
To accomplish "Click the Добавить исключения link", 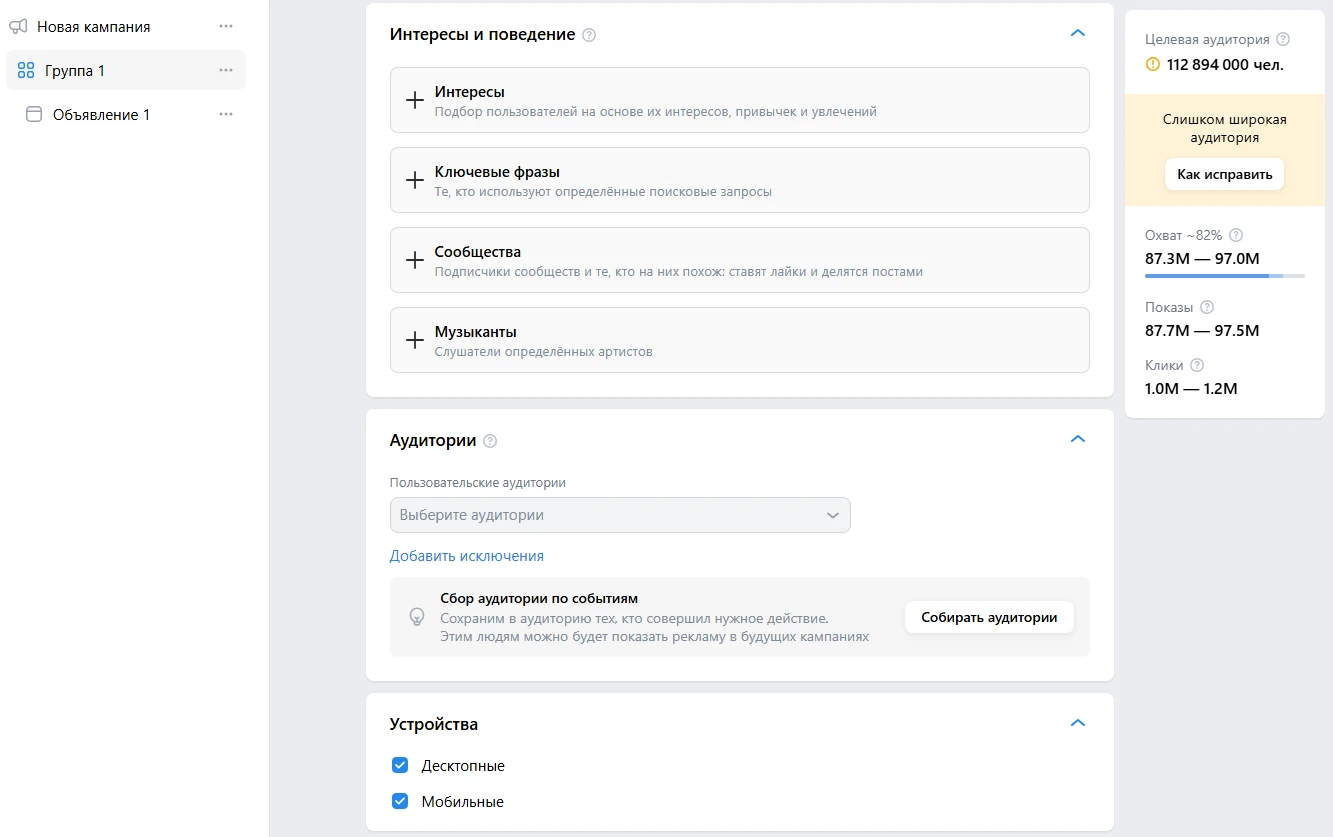I will click(466, 556).
